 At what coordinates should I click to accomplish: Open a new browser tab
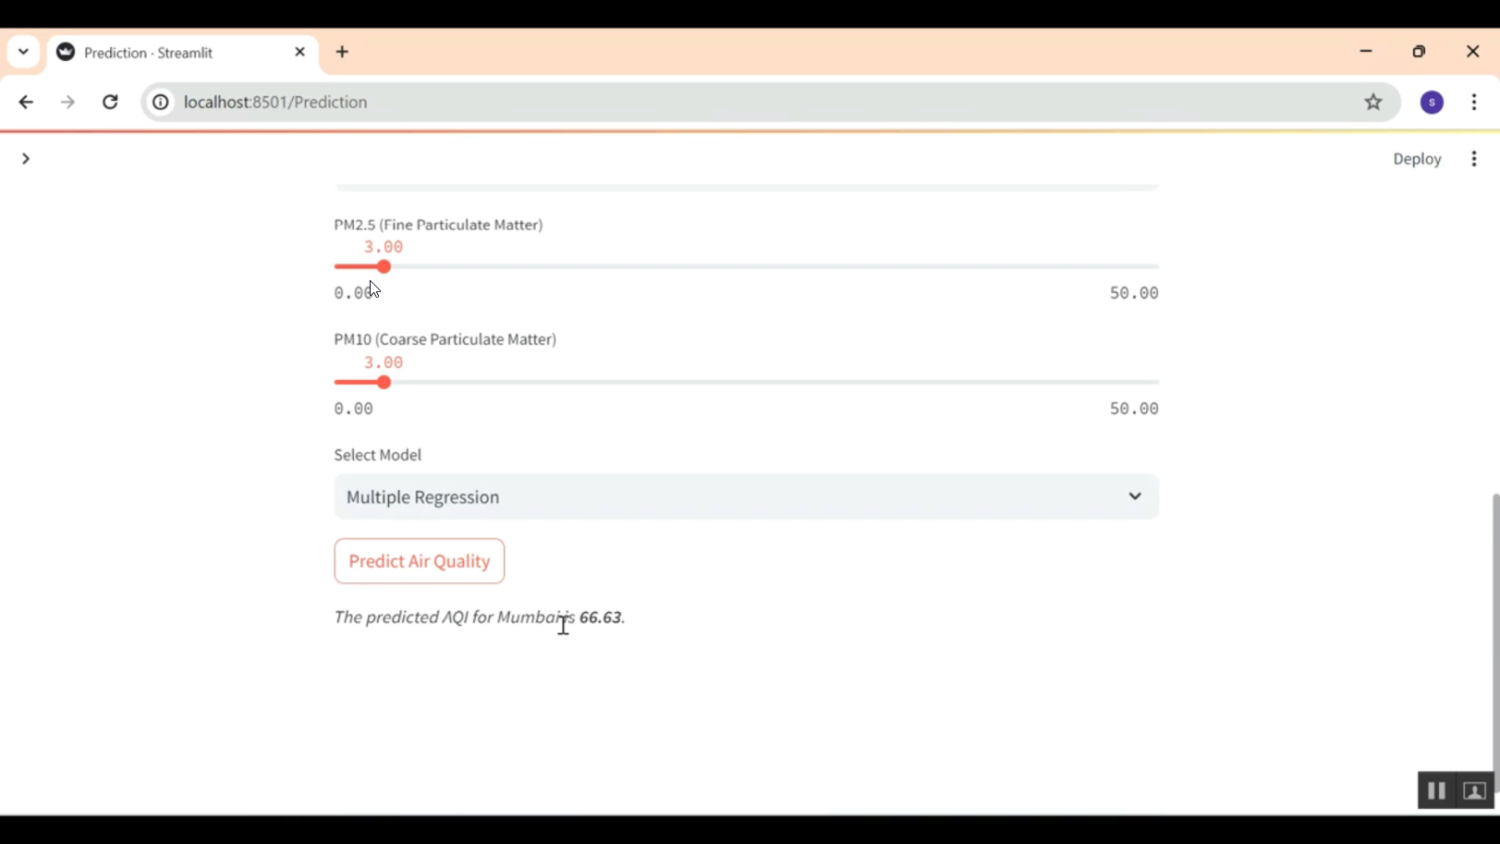(342, 52)
